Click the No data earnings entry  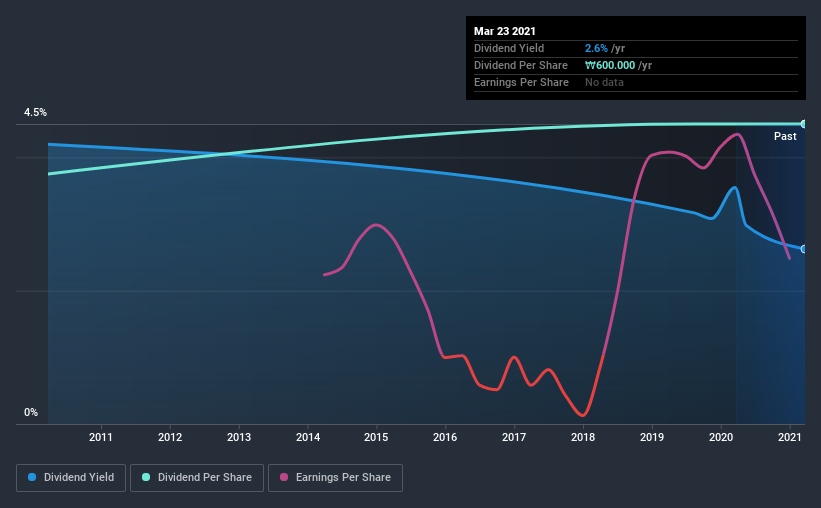[x=604, y=82]
